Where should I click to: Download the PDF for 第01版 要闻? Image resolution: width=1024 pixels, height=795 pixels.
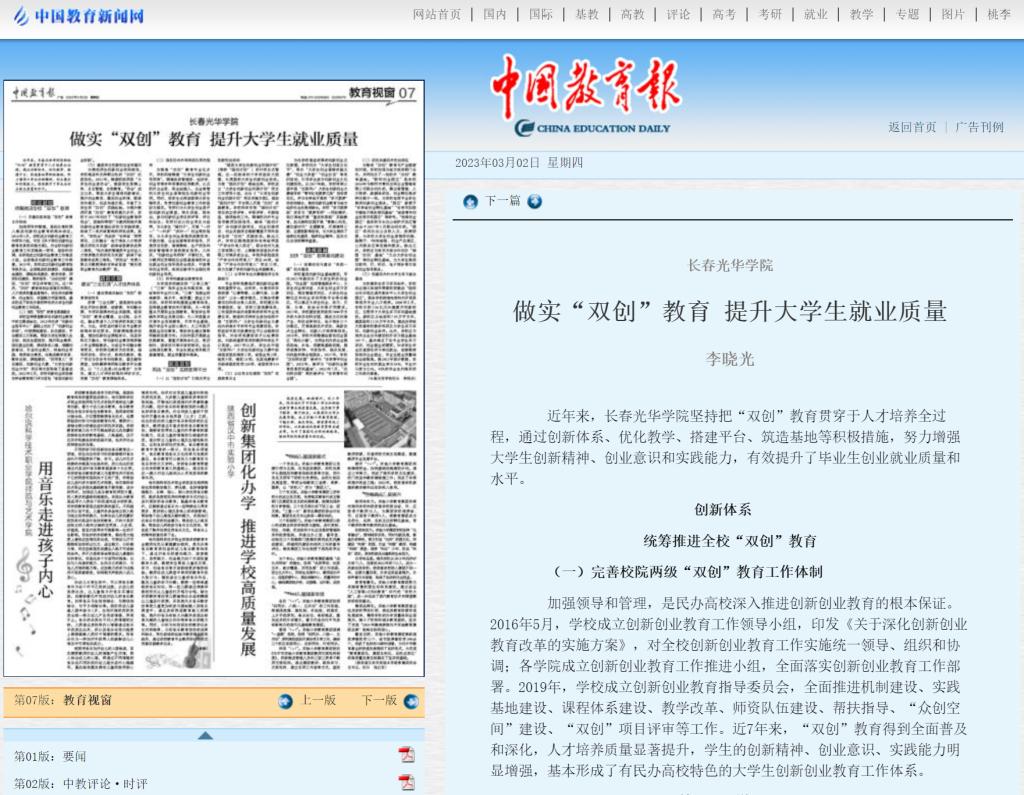coord(407,754)
